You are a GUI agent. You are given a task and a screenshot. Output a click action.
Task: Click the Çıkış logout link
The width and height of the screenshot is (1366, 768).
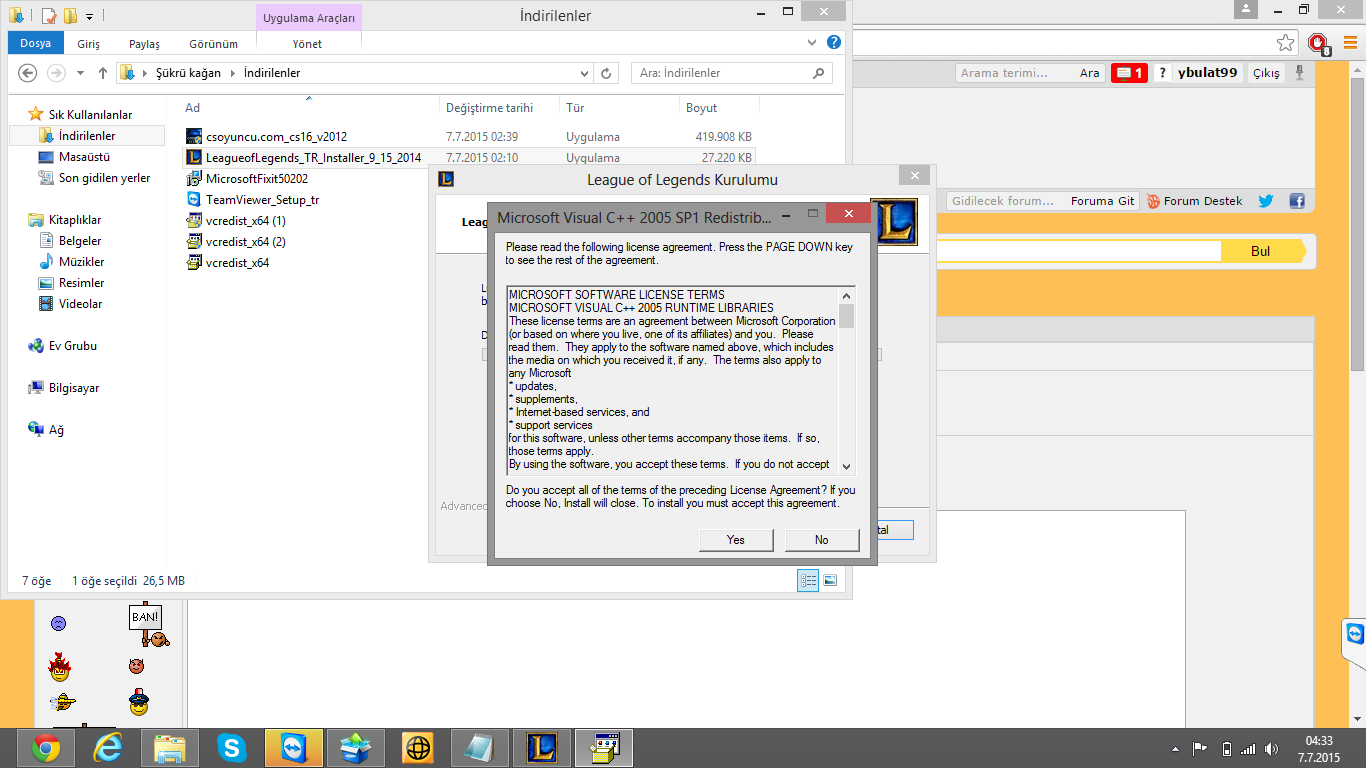tap(1266, 73)
